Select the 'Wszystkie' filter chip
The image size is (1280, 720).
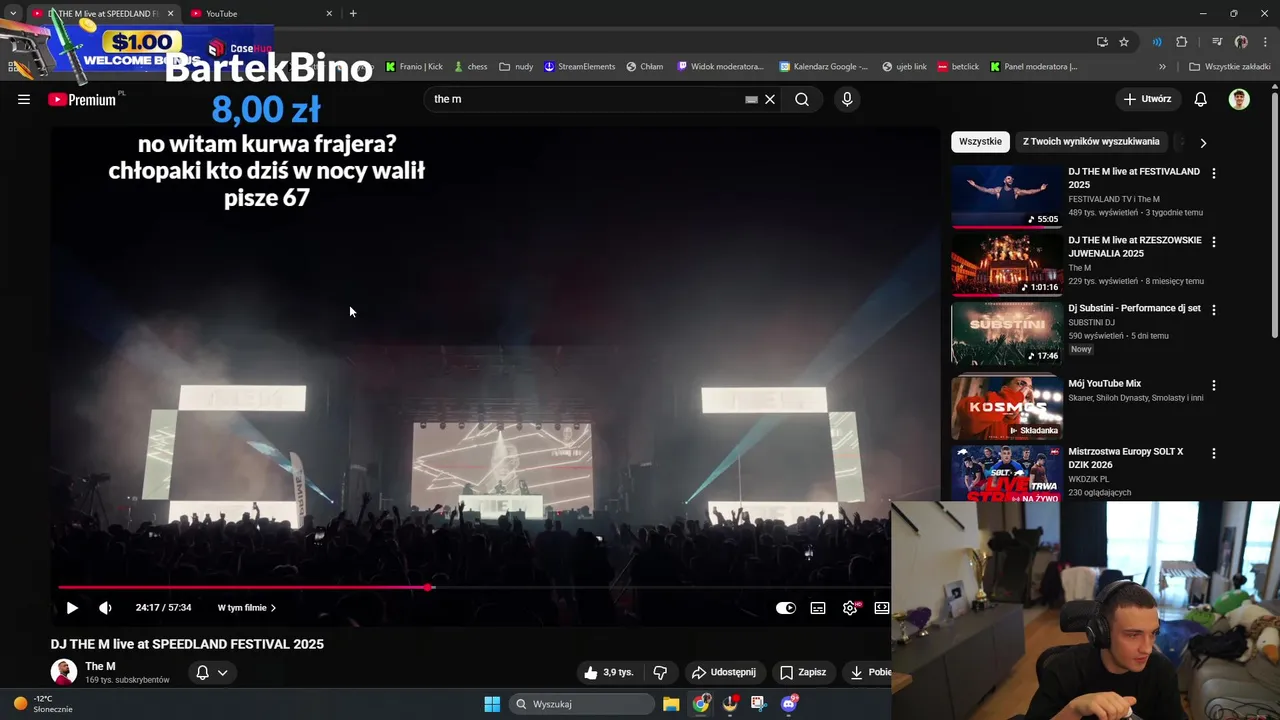980,142
